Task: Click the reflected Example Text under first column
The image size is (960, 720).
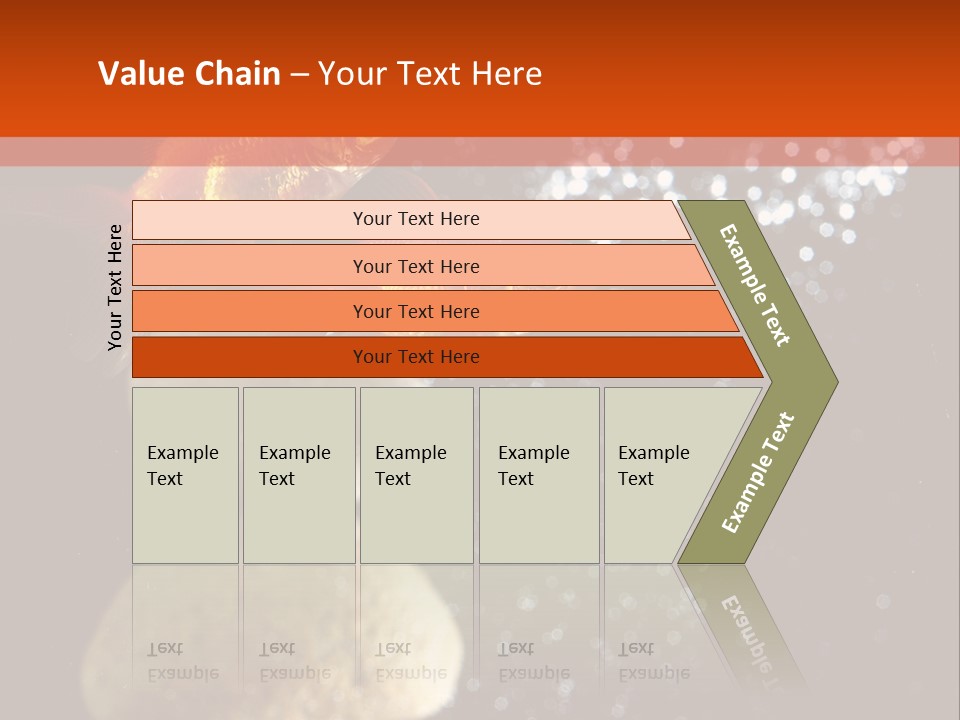Action: point(182,662)
